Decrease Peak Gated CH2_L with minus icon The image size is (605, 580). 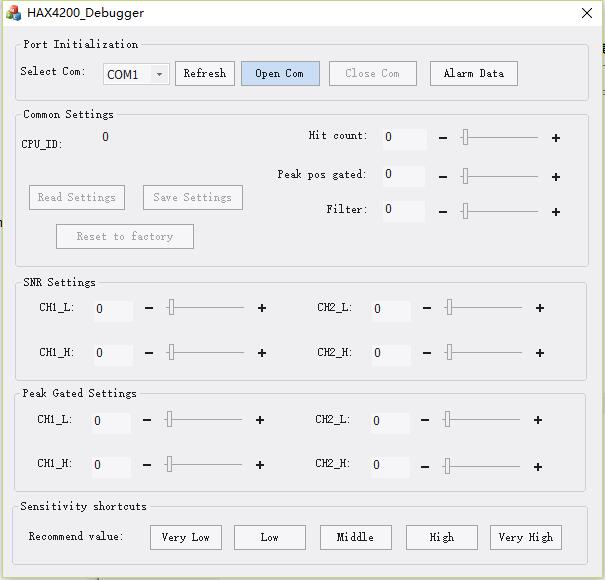(425, 421)
